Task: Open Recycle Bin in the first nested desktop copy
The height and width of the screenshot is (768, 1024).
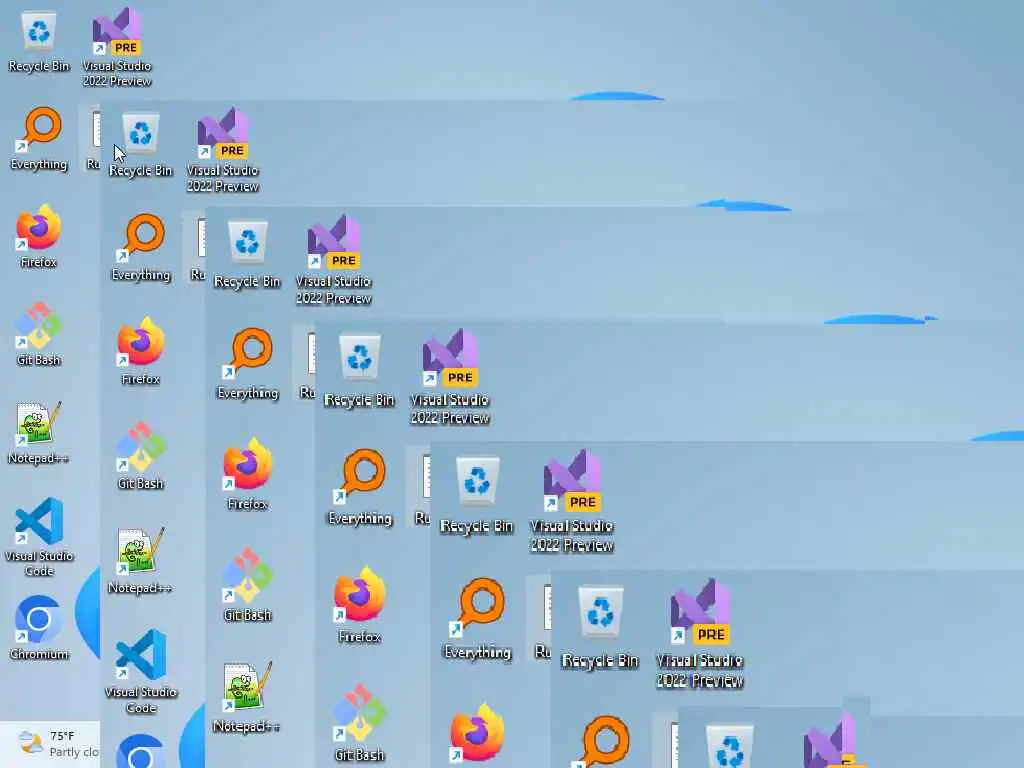Action: [x=140, y=144]
